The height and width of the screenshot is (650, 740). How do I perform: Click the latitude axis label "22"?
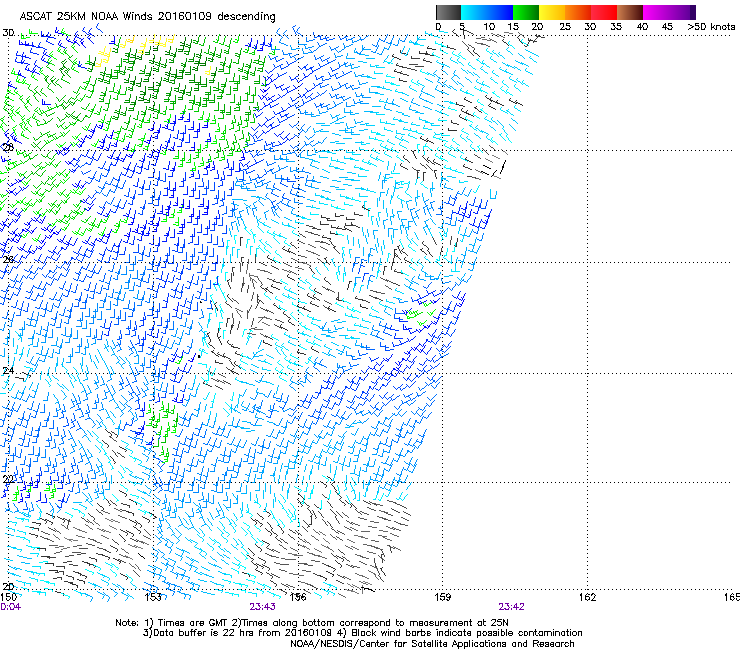coord(8,480)
